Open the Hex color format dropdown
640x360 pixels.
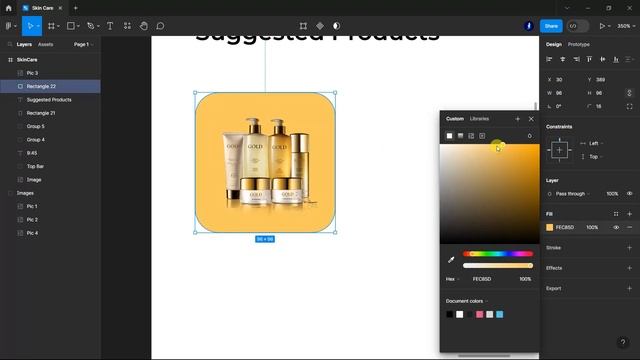coord(452,279)
